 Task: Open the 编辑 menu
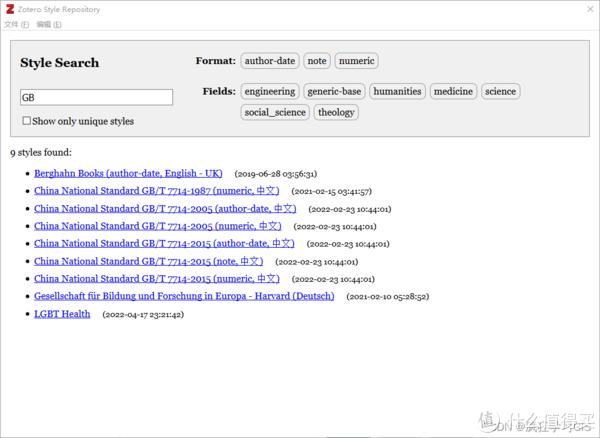pos(49,24)
